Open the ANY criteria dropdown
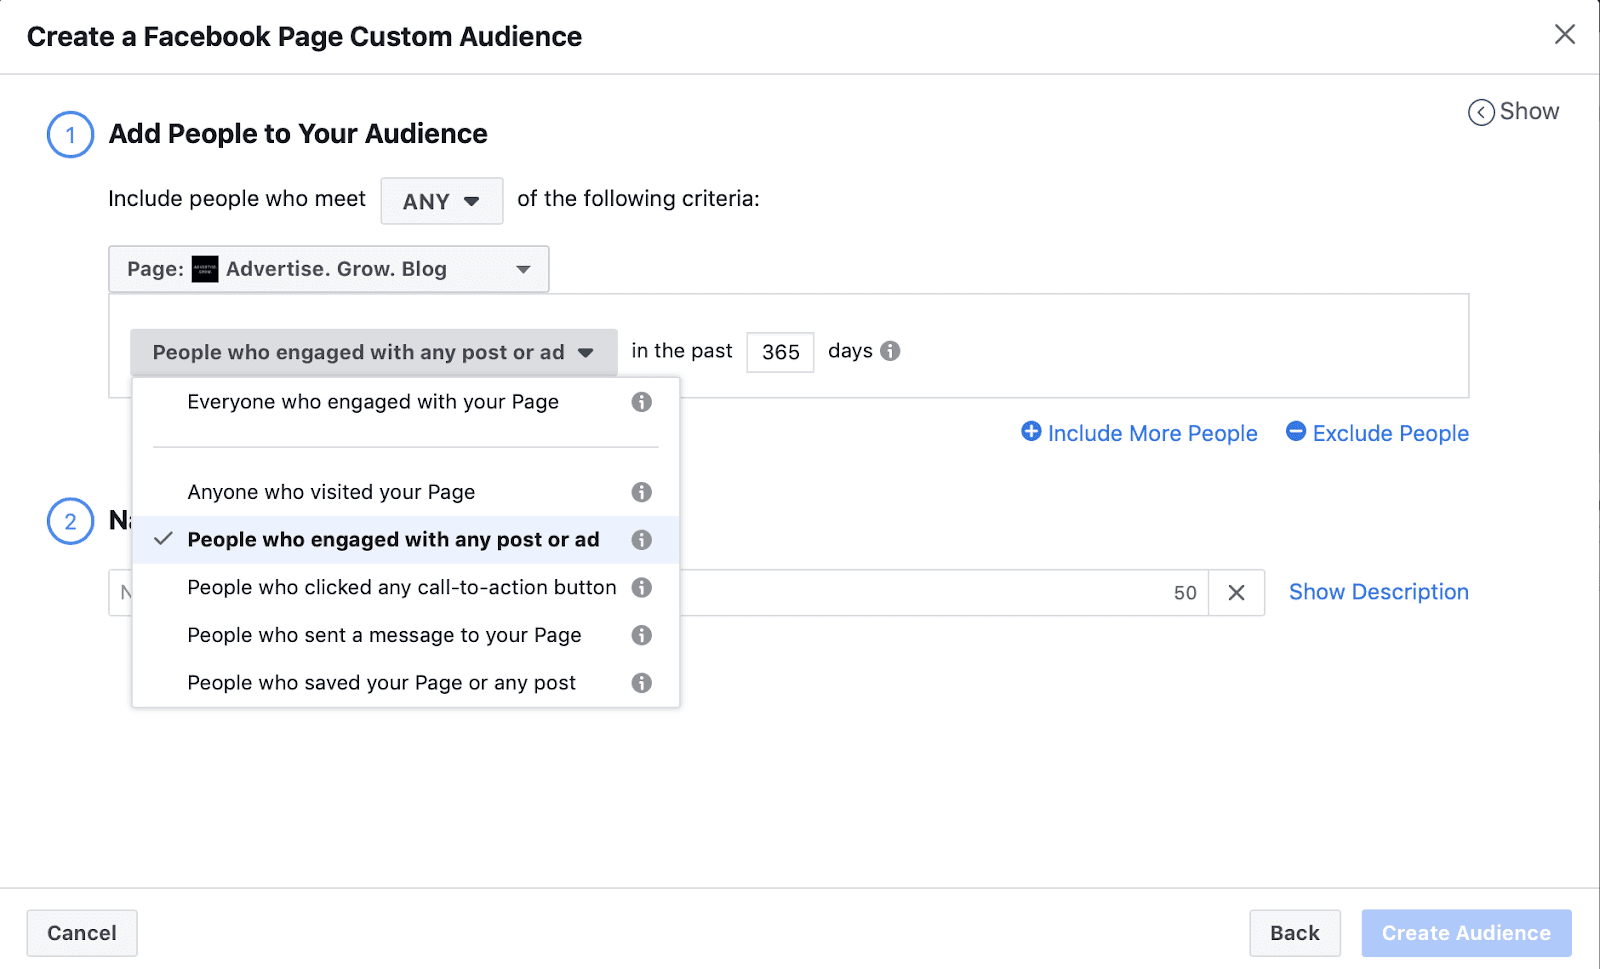This screenshot has width=1600, height=969. 442,201
